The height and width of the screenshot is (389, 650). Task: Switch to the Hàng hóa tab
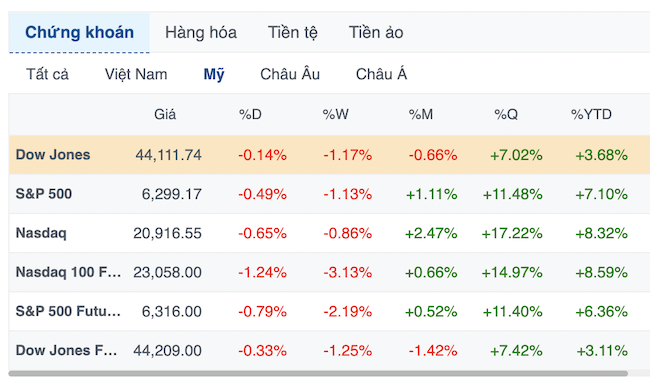[x=201, y=32]
